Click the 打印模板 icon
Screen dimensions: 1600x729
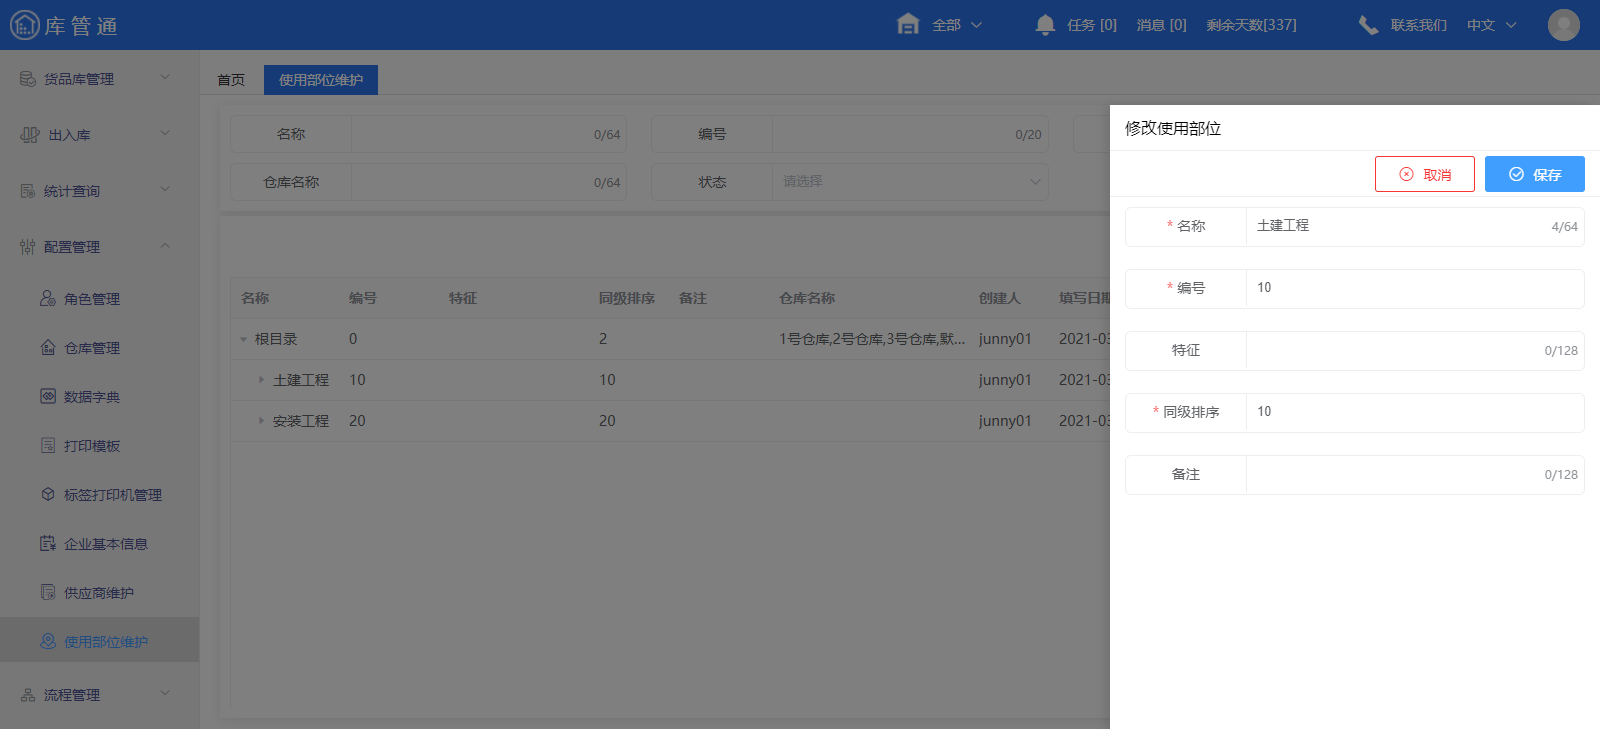point(48,445)
